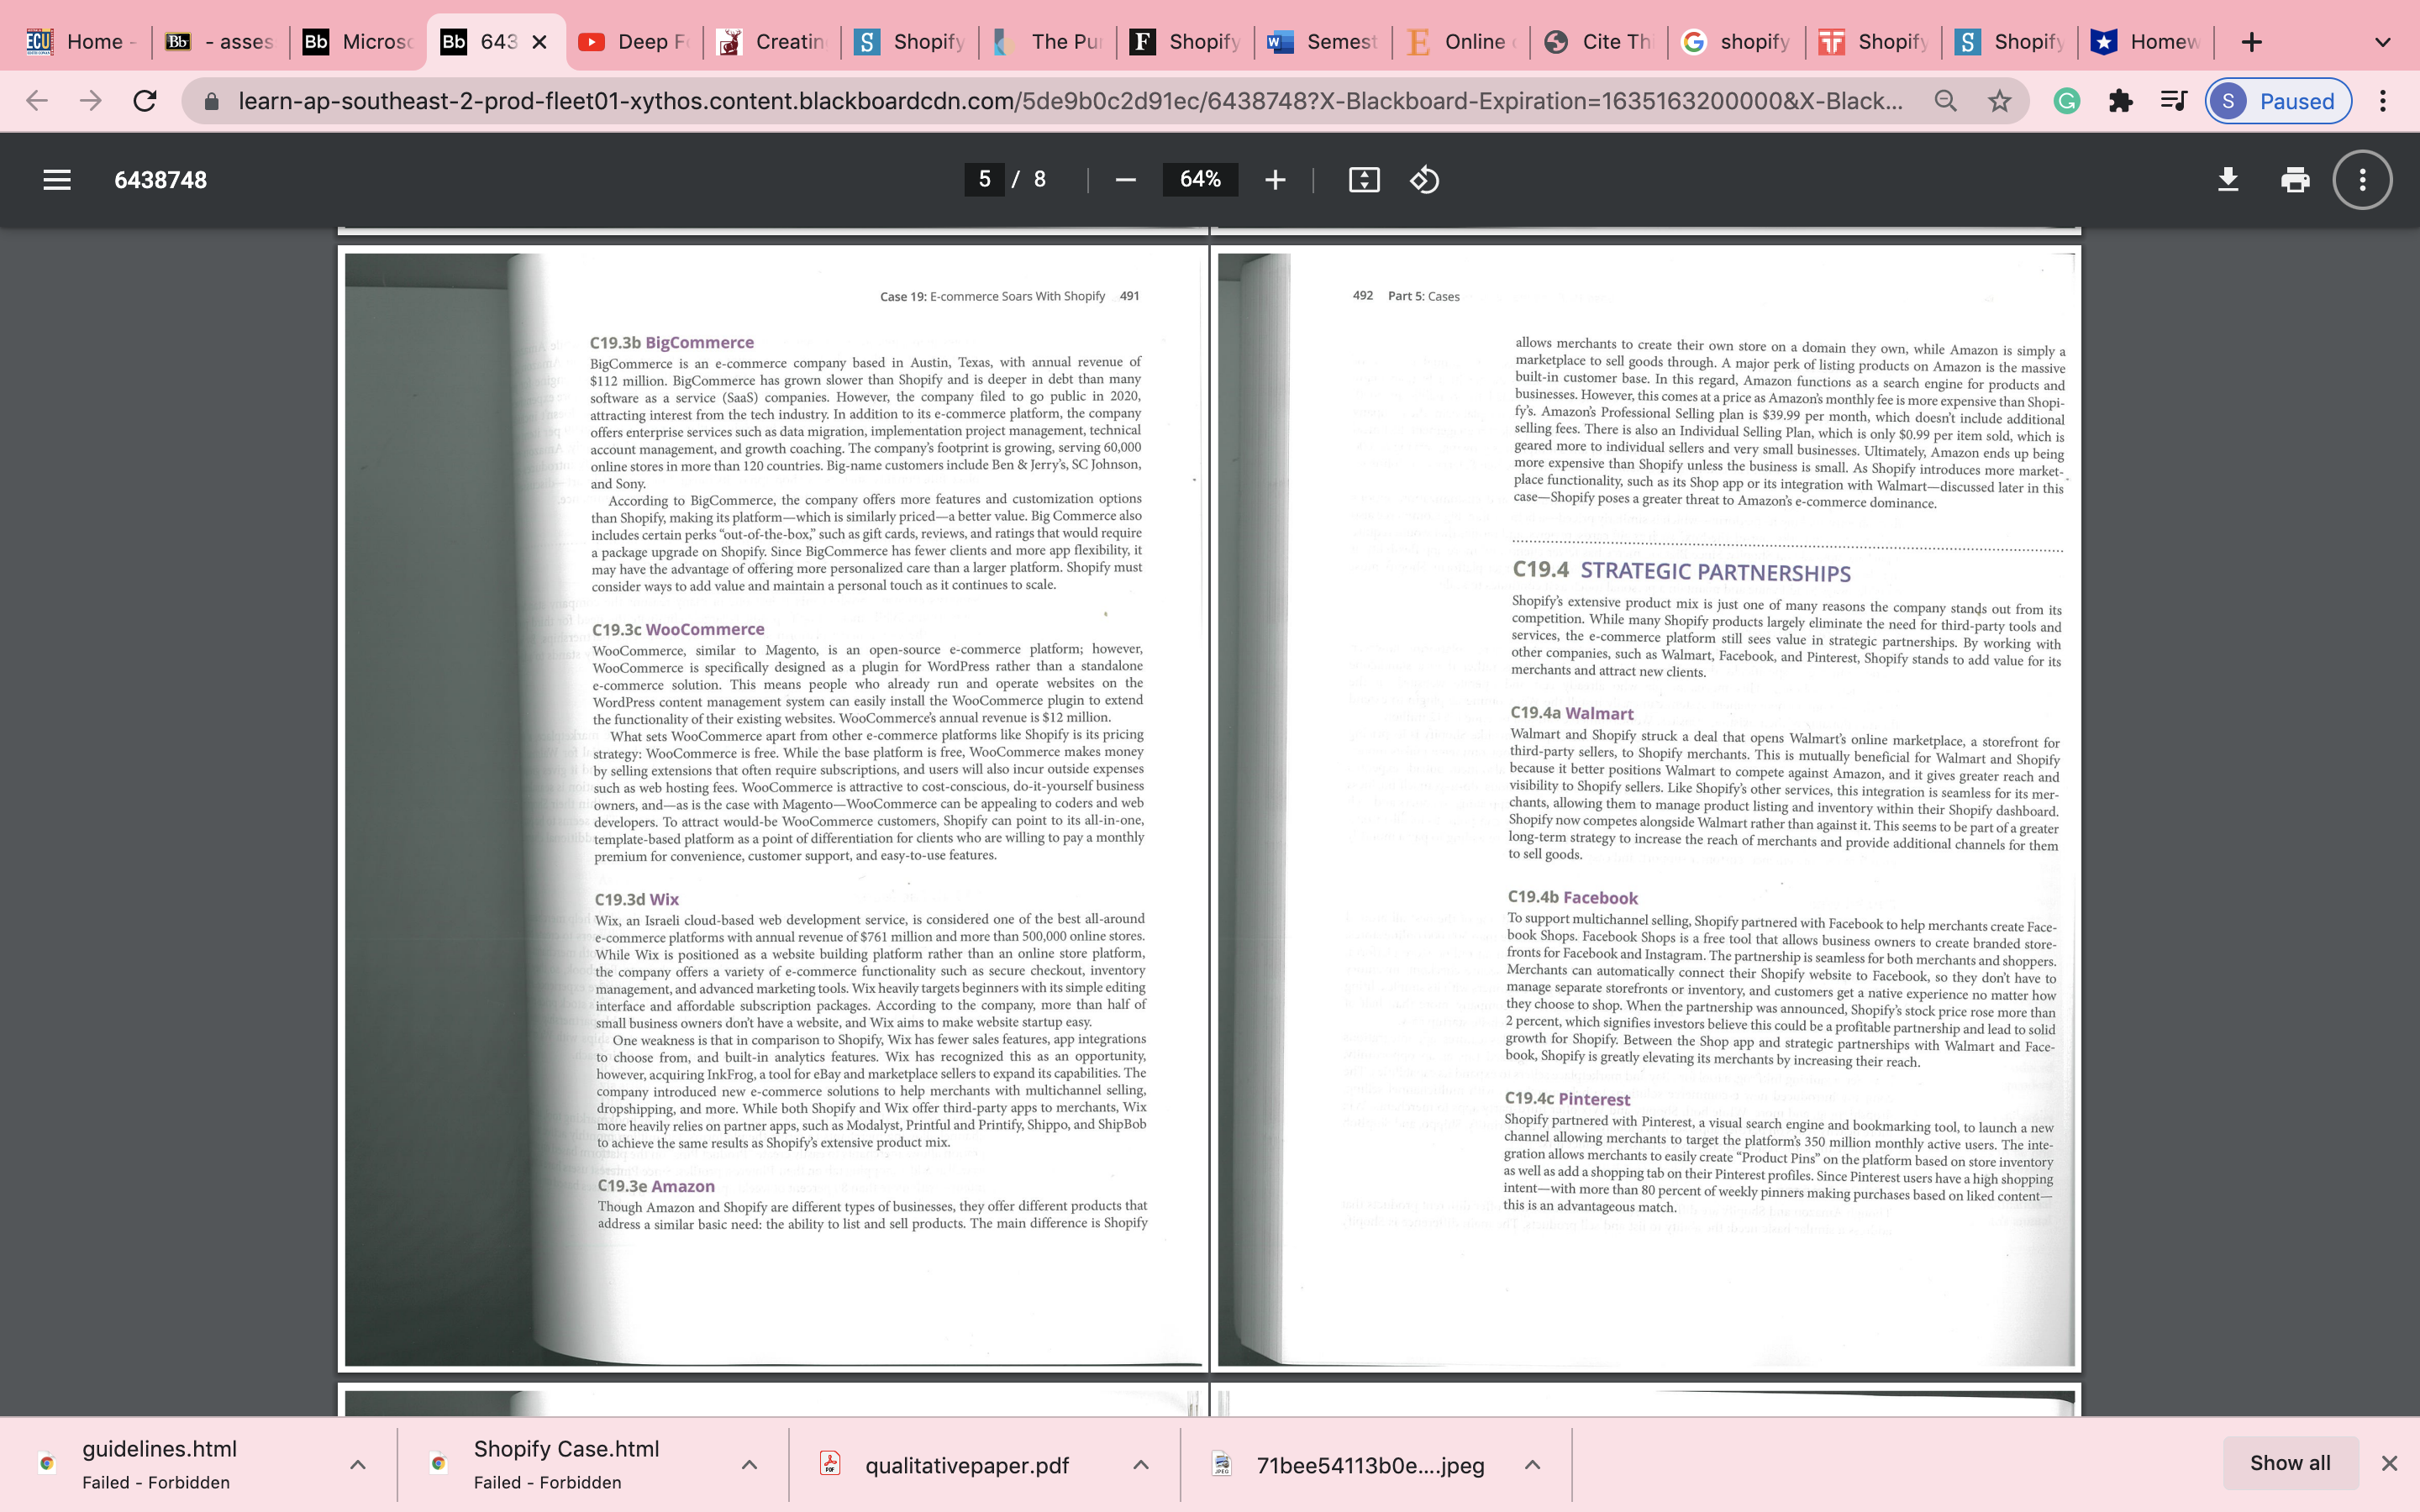The height and width of the screenshot is (1512, 2420).
Task: Switch to the Google shopify search tab
Action: point(1736,42)
